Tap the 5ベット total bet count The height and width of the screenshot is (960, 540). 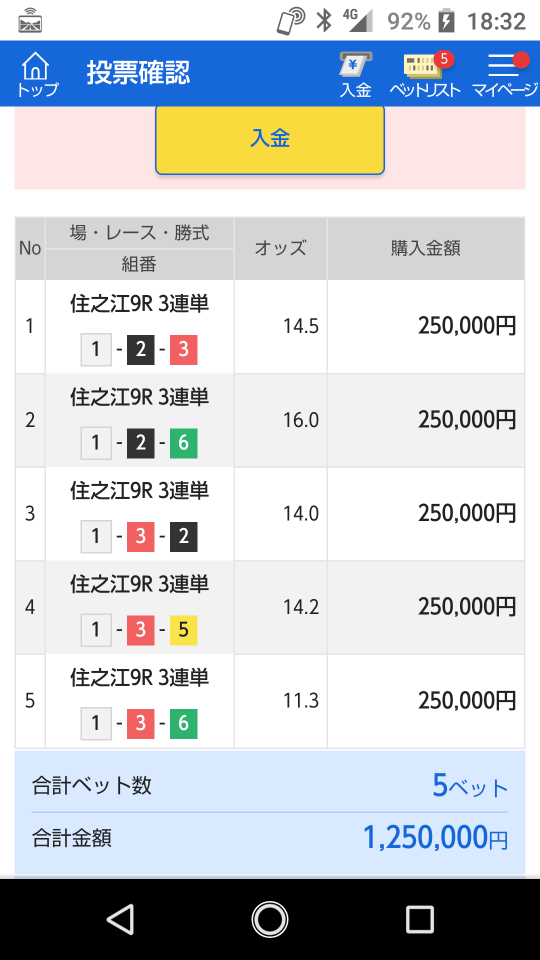(470, 786)
